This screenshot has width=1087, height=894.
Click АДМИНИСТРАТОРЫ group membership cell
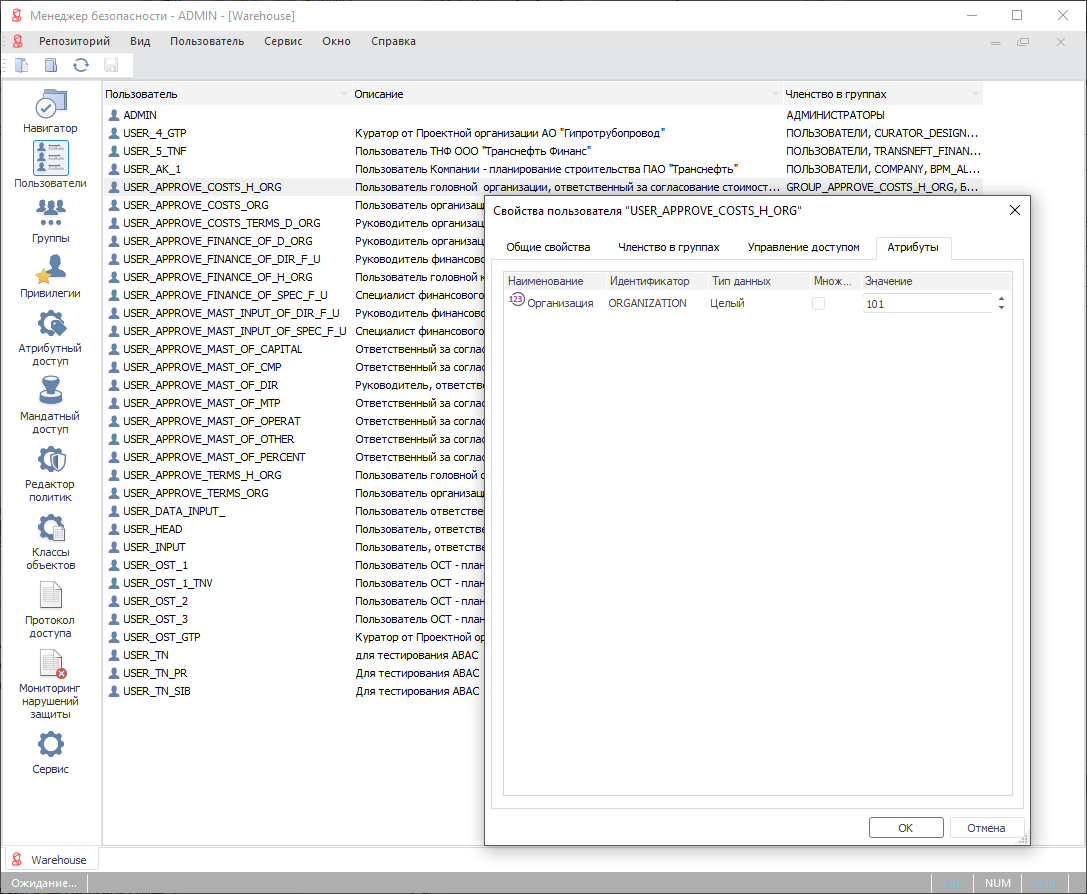pyautogui.click(x=835, y=115)
